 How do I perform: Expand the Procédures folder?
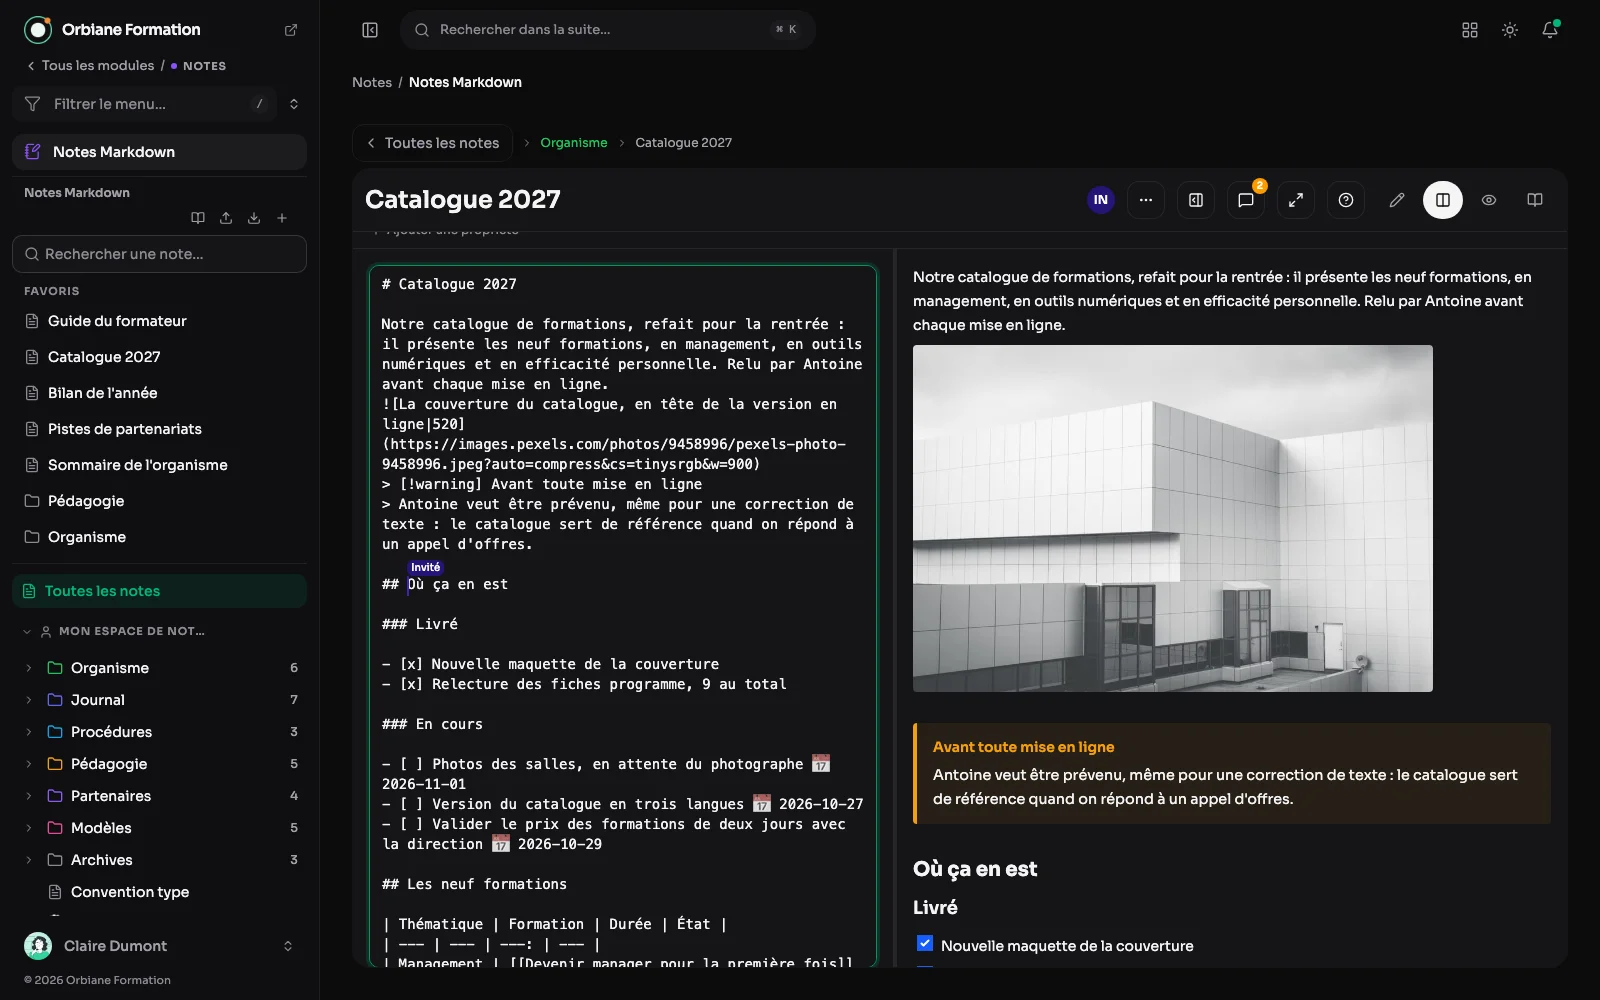coord(28,732)
